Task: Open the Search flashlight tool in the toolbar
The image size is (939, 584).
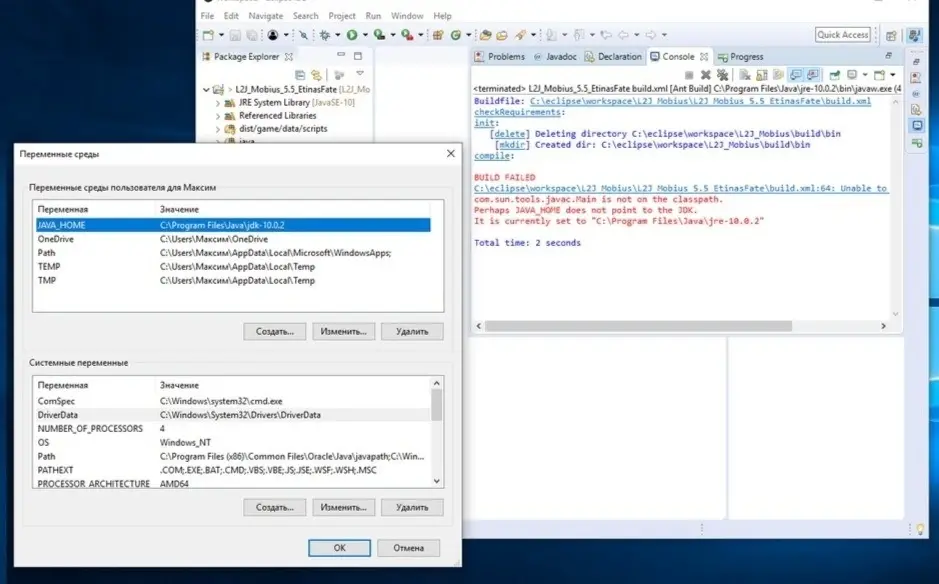Action: (520, 35)
